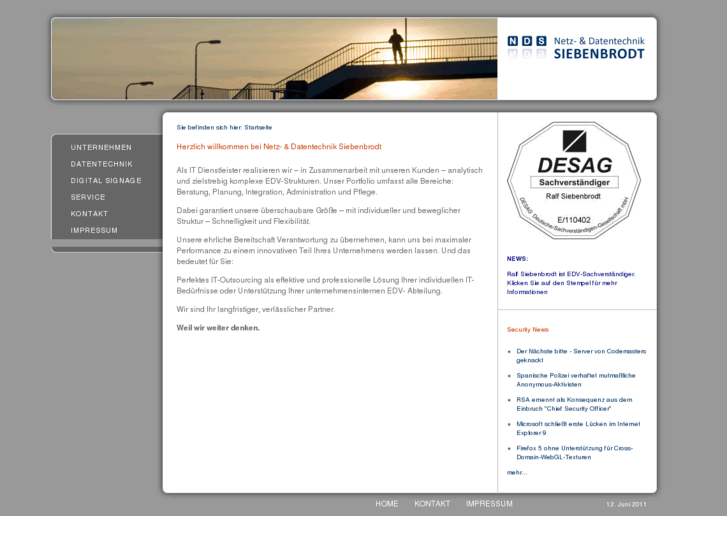Open news link about Ralf Siebenbrodt EDV-Sachverständiger
727x545 pixels.
[x=571, y=283]
